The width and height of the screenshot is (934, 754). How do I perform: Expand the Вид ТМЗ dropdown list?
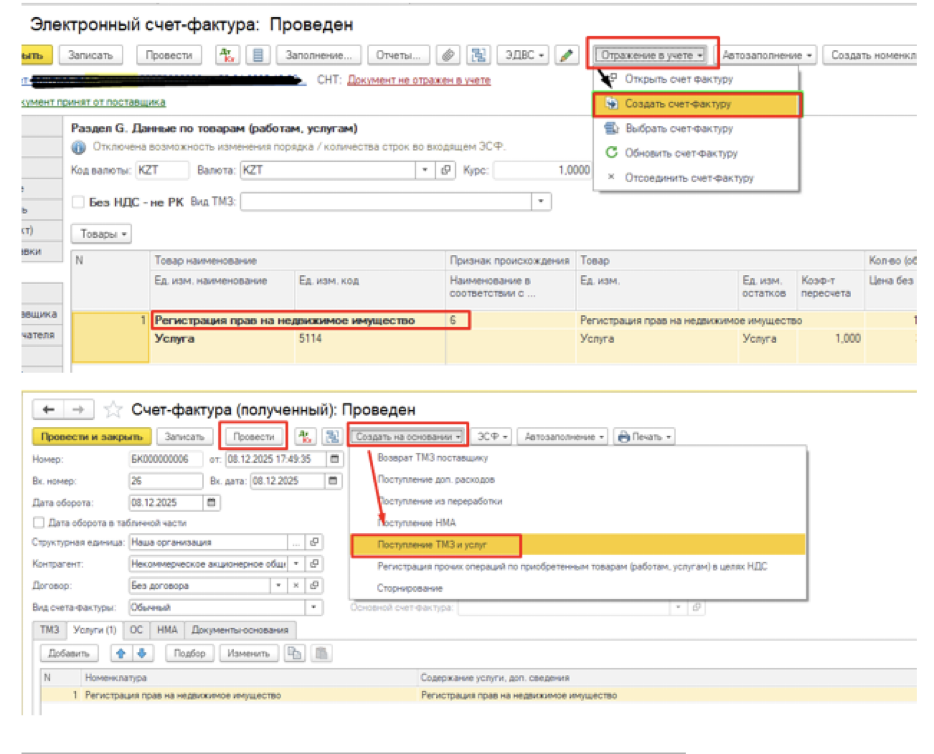(541, 202)
